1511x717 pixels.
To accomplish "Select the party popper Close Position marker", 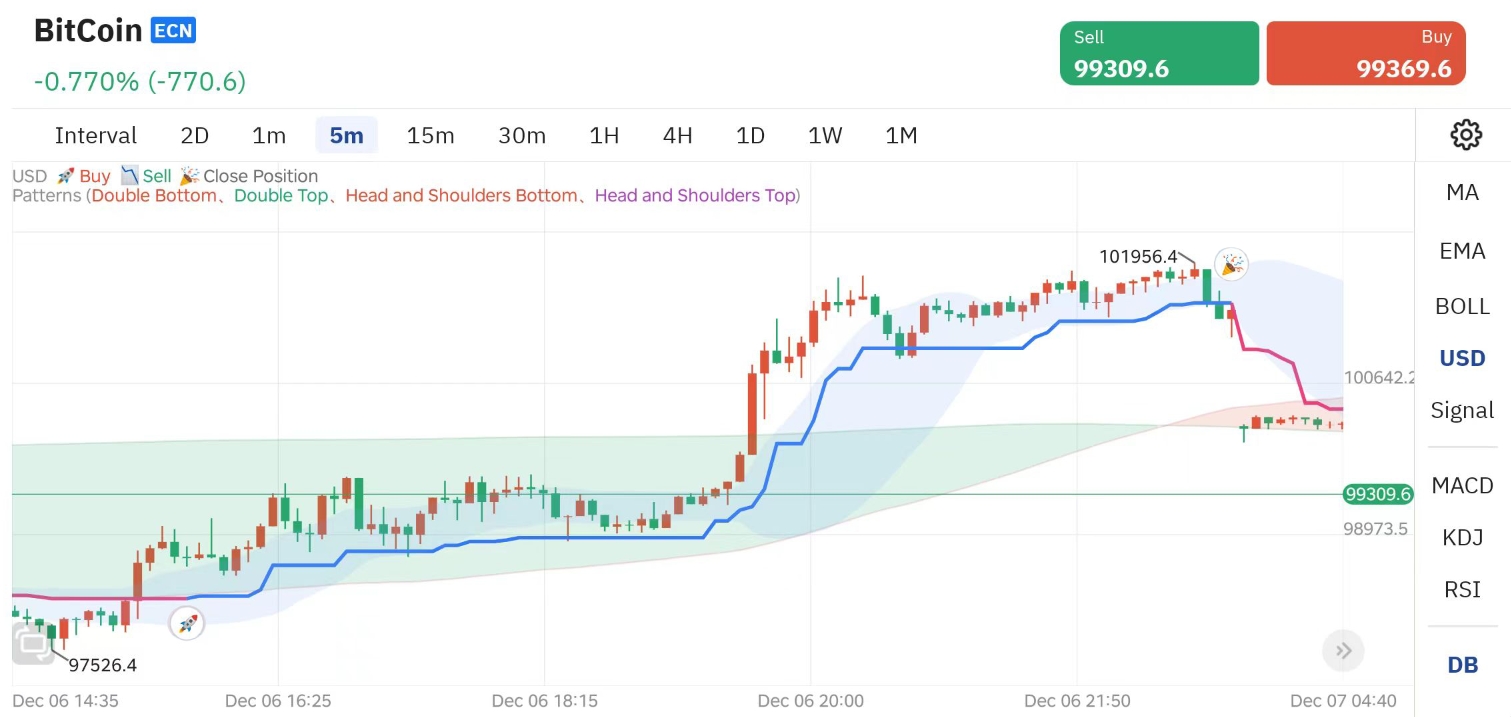I will point(1231,264).
